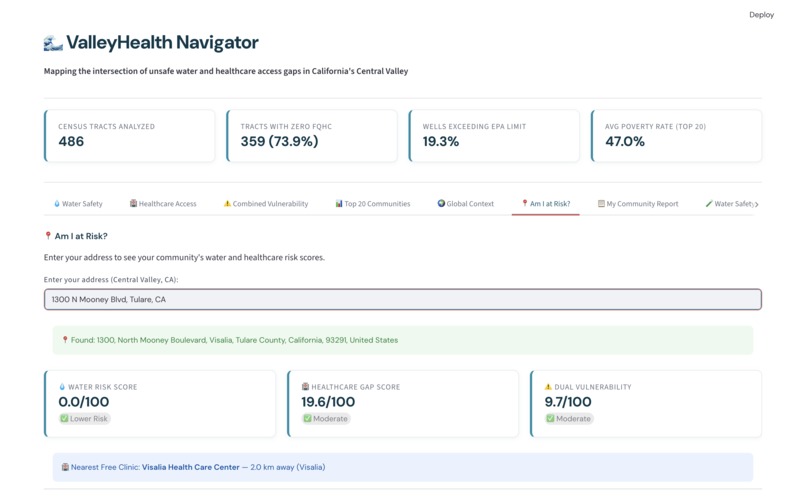806x504 pixels.
Task: Click the Avg Poverty Rate (Top 20) card
Action: tap(676, 136)
